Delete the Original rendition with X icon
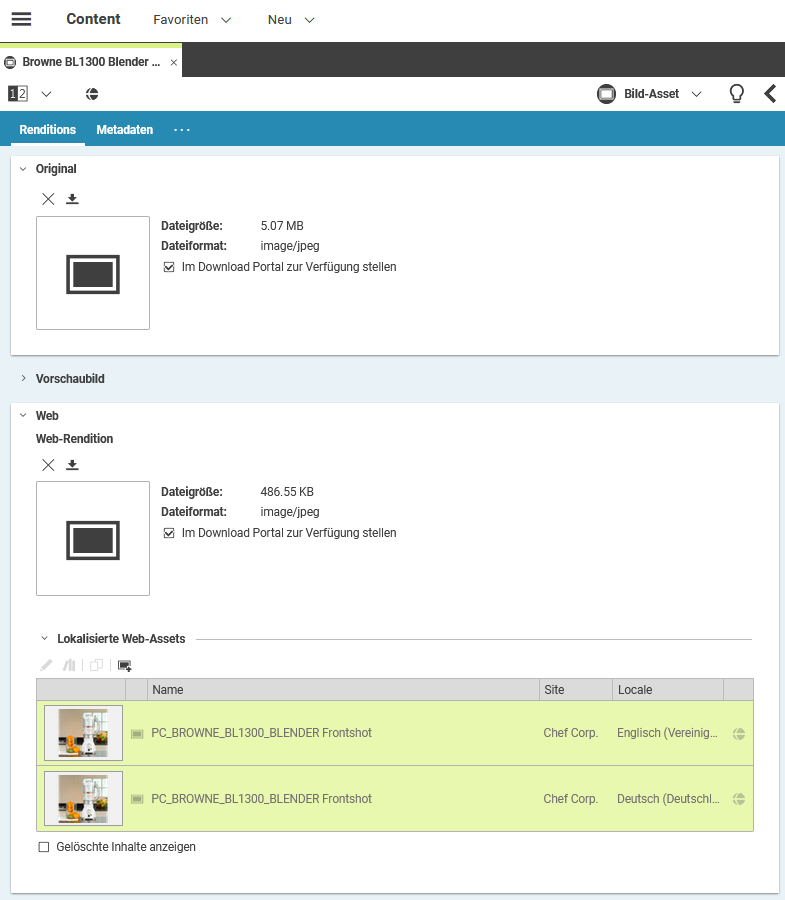Image resolution: width=785 pixels, height=900 pixels. 48,199
